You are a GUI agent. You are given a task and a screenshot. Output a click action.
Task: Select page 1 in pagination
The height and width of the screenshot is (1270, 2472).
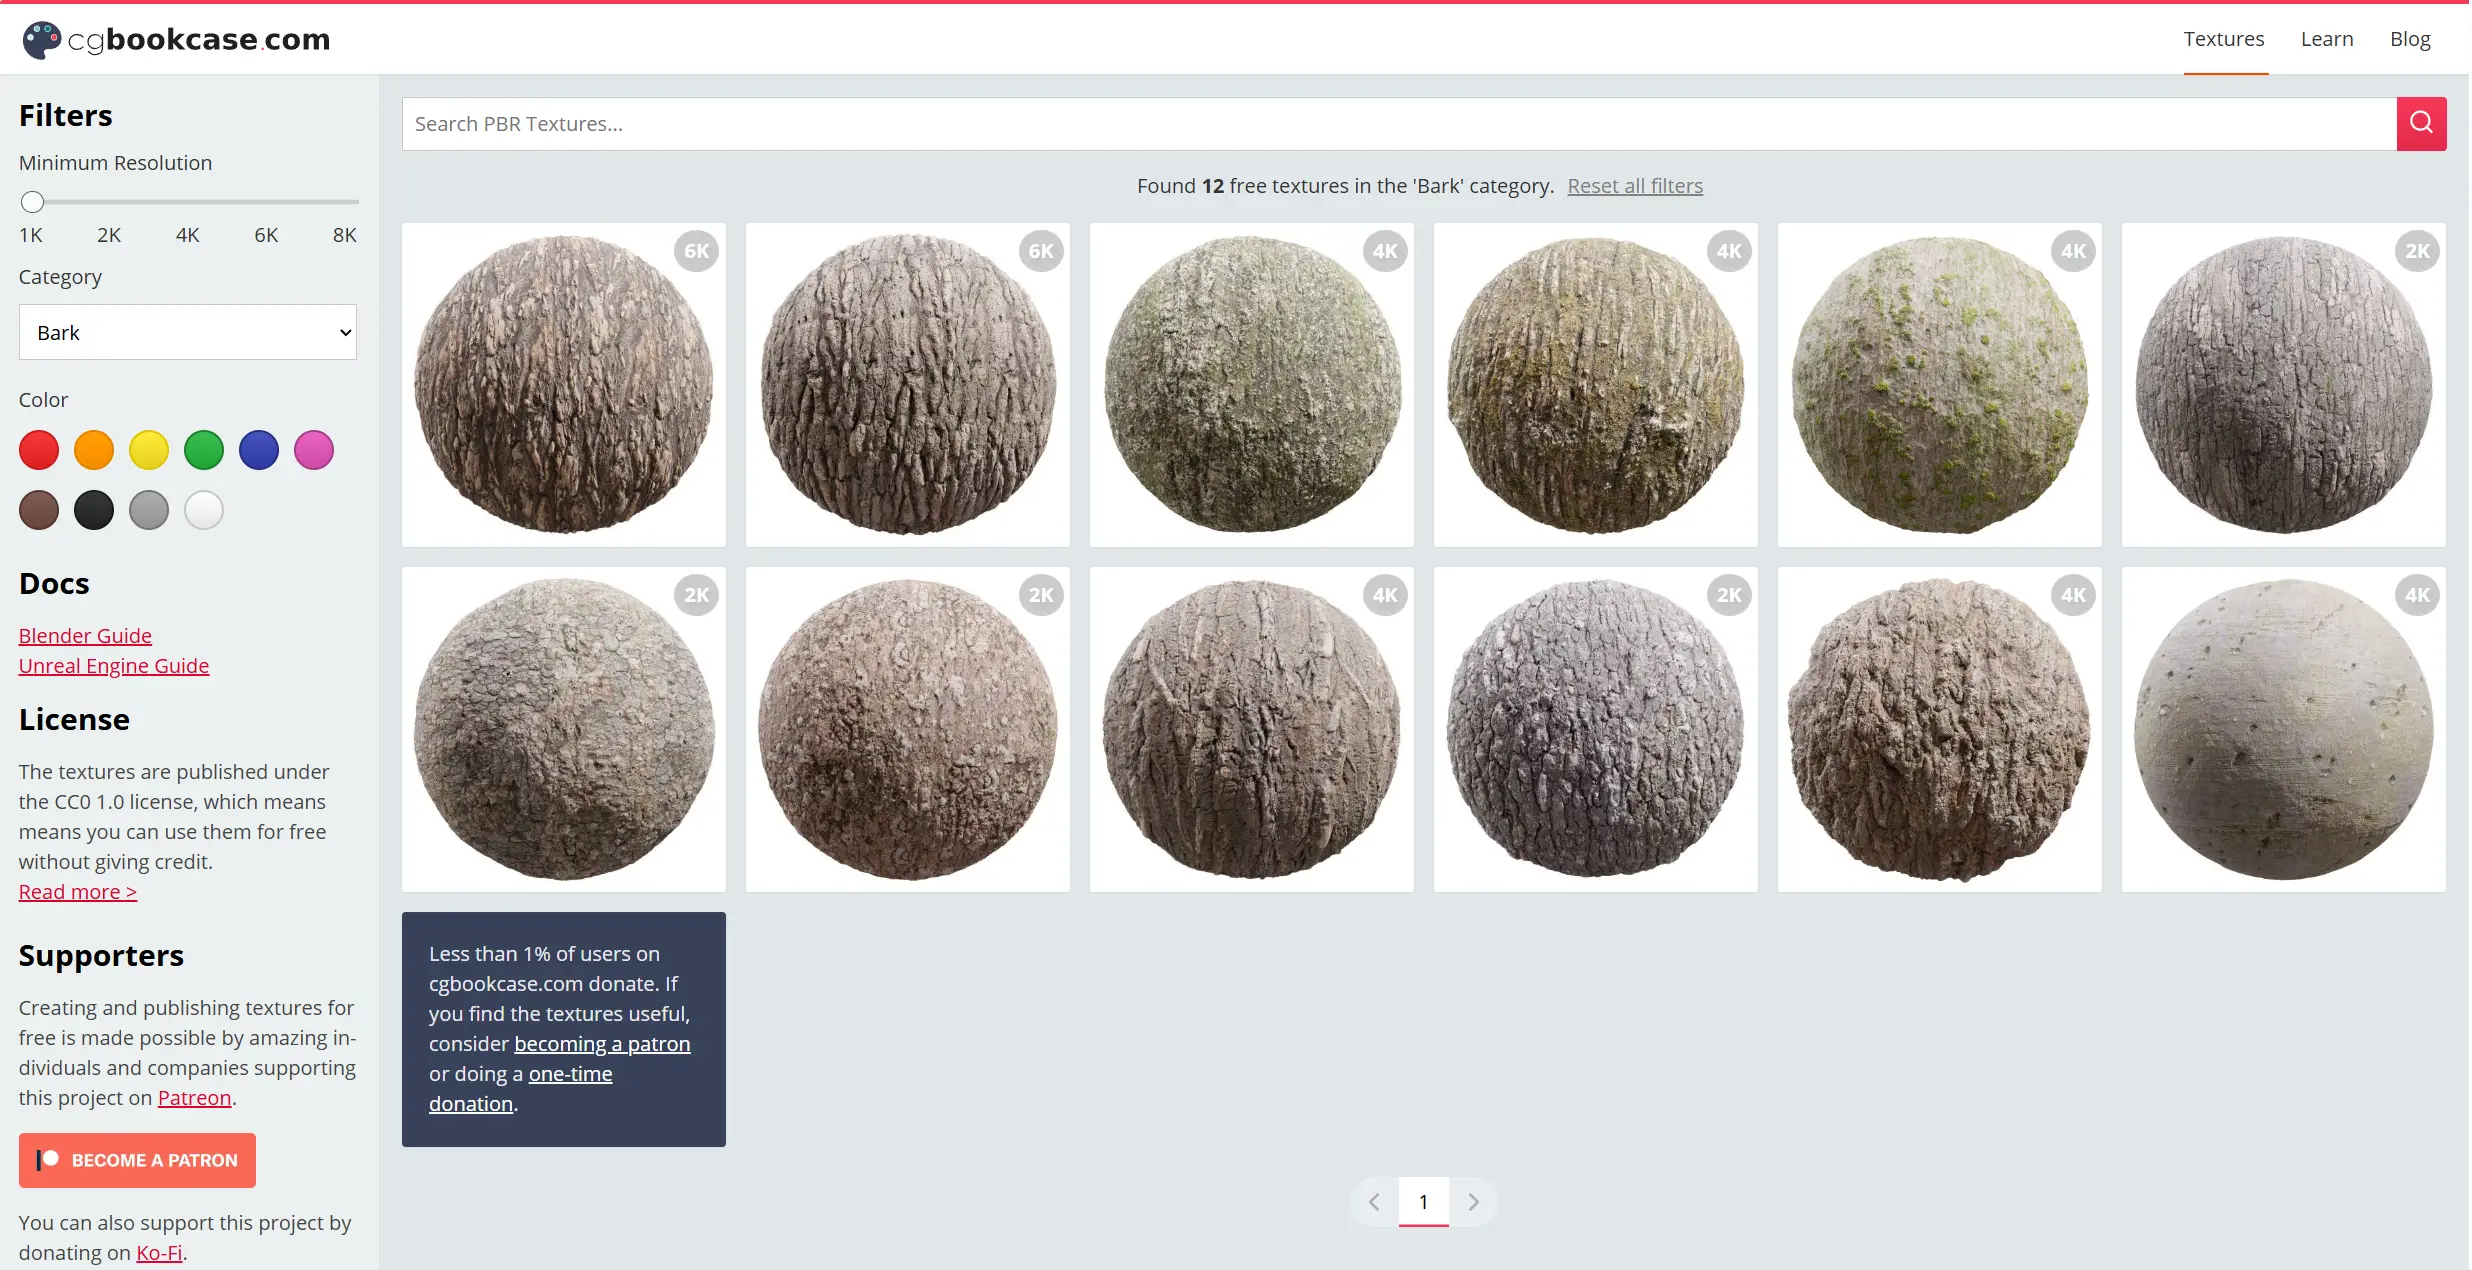1423,1202
